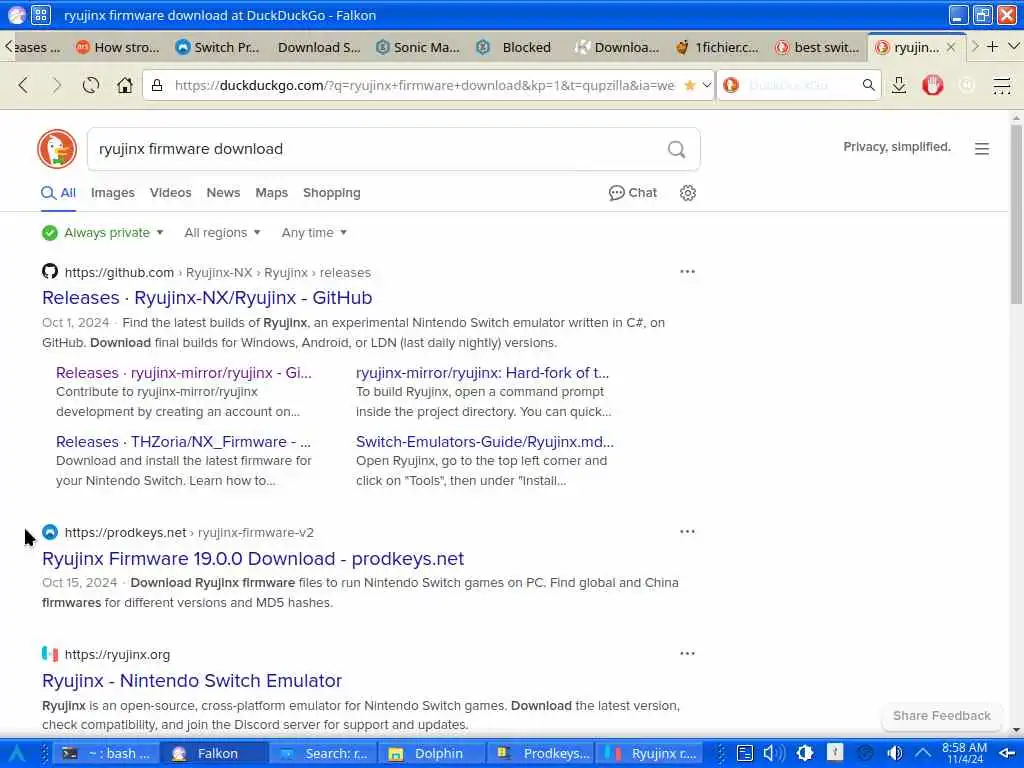Reload the current page
1024x768 pixels.
[x=91, y=85]
